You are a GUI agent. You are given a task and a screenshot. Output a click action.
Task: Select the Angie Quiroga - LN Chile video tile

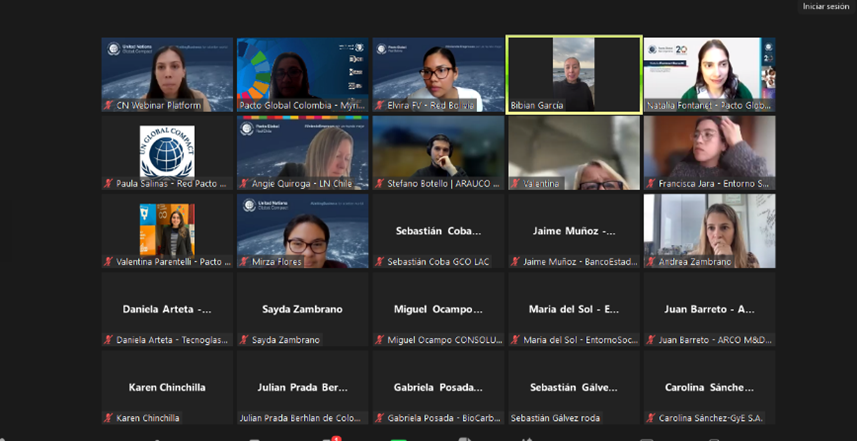[302, 150]
